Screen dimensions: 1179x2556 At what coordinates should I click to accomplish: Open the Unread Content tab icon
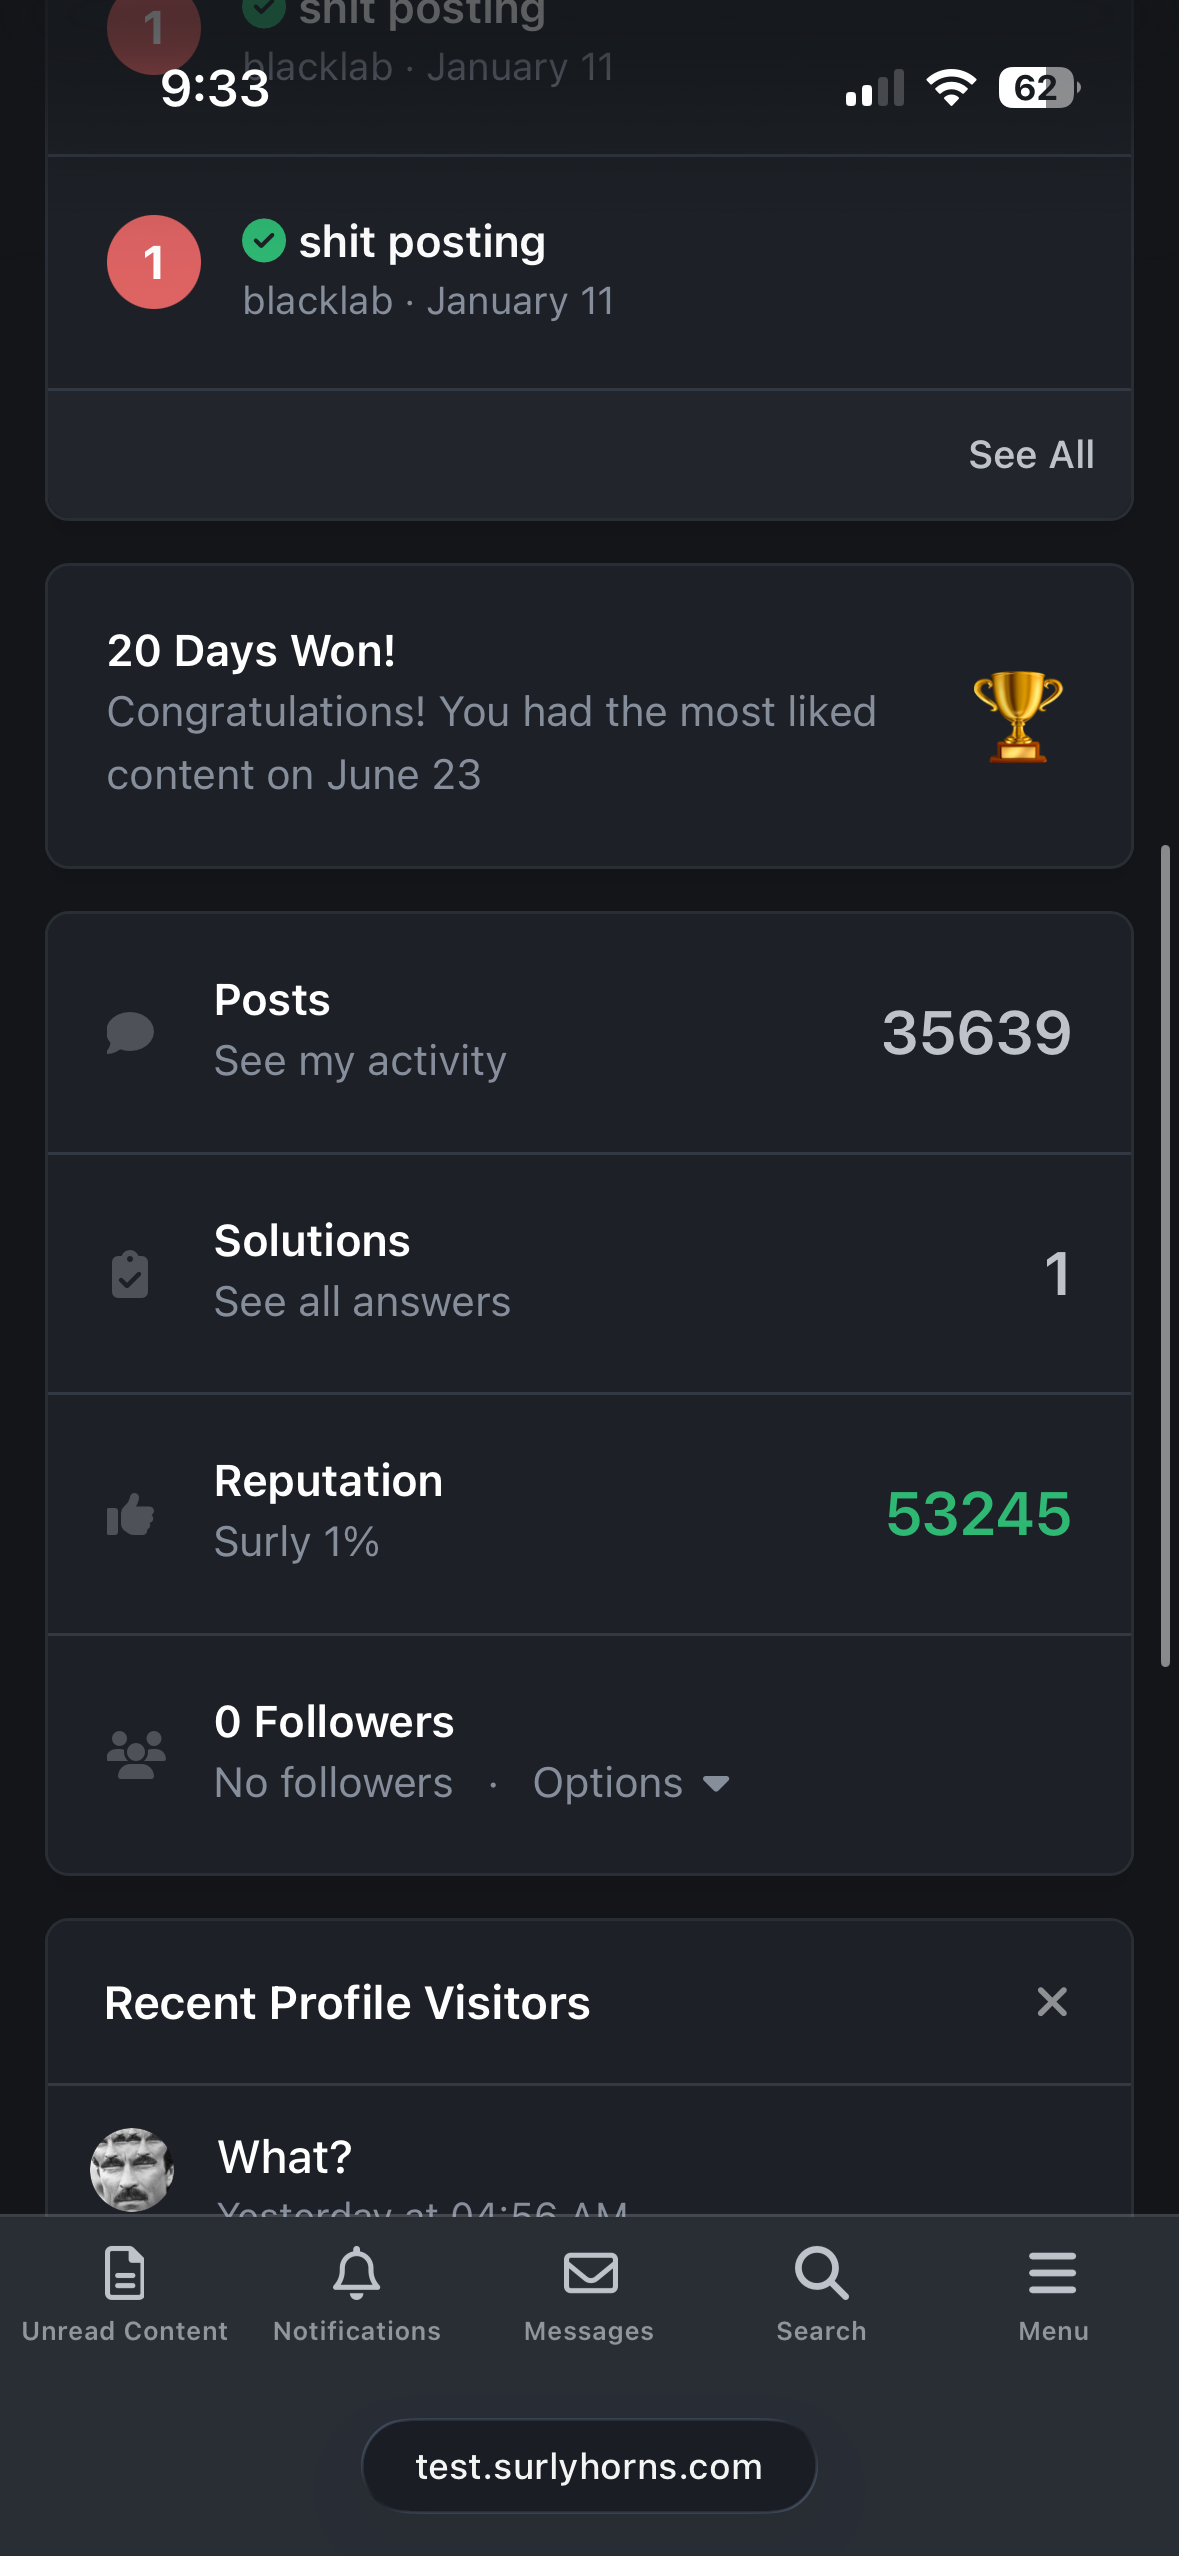[125, 2274]
